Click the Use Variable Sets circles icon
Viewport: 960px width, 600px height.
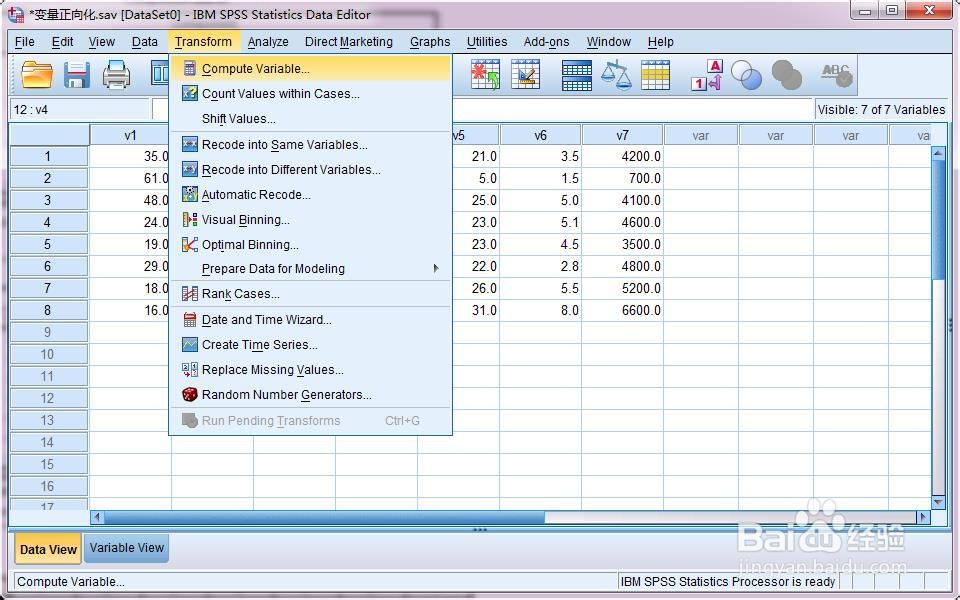tap(747, 75)
